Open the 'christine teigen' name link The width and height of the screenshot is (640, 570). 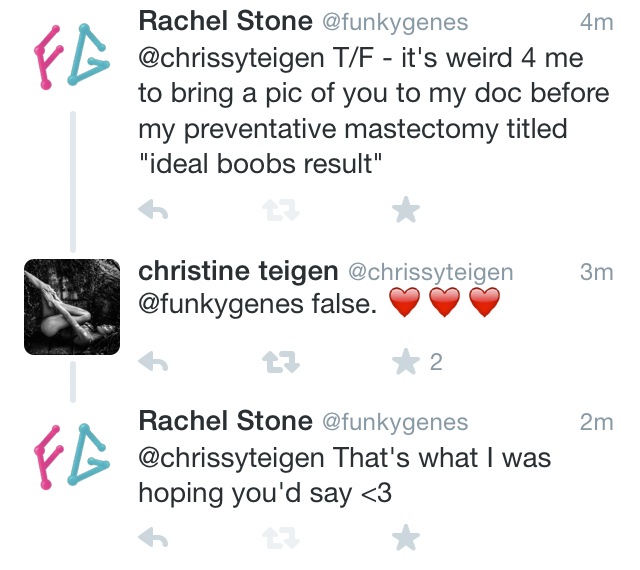(x=237, y=271)
